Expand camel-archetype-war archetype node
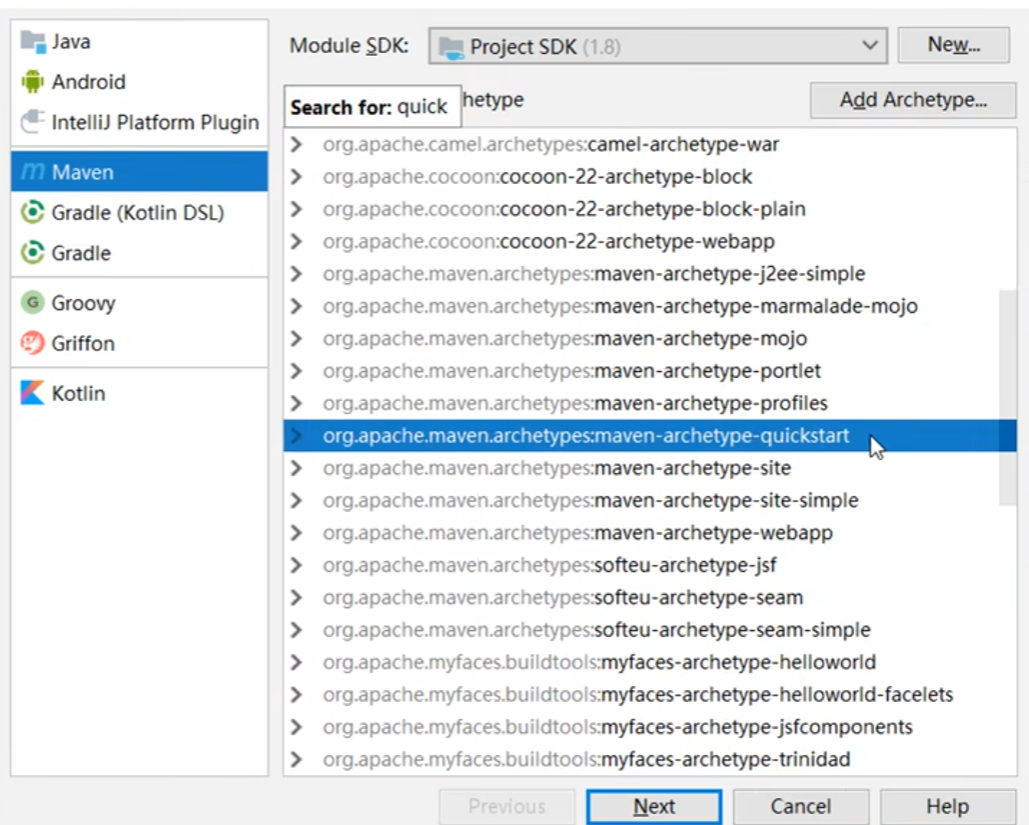Image resolution: width=1029 pixels, height=825 pixels. pos(297,144)
